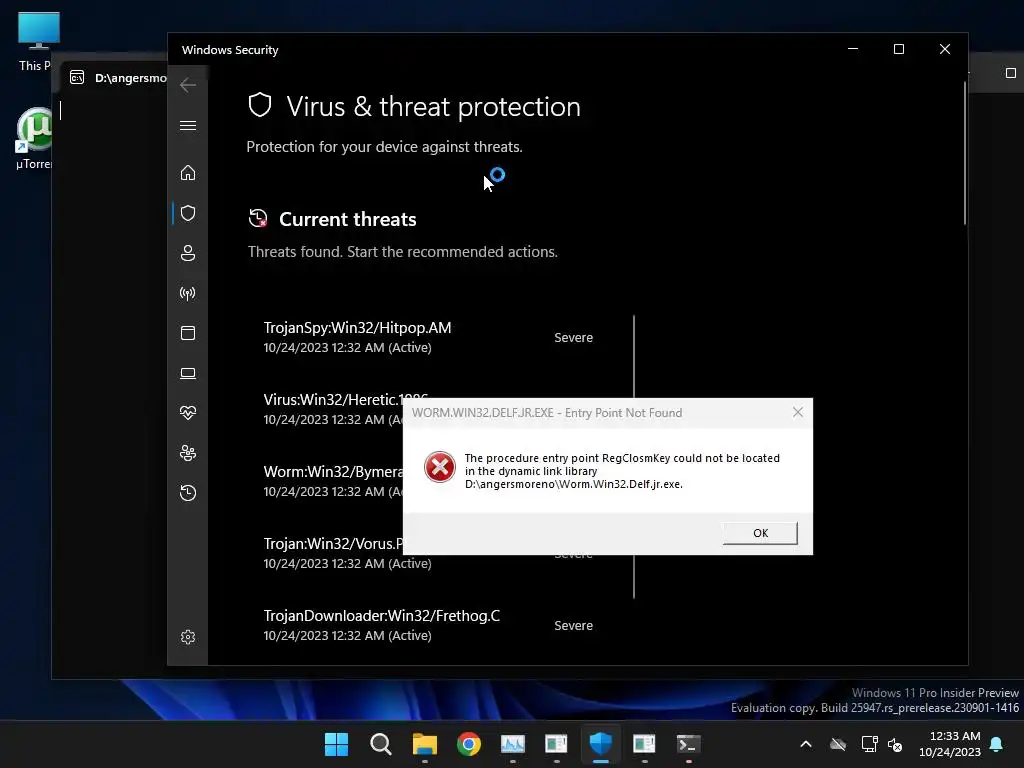This screenshot has height=768, width=1024.
Task: Open File Explorer from the taskbar
Action: click(424, 744)
